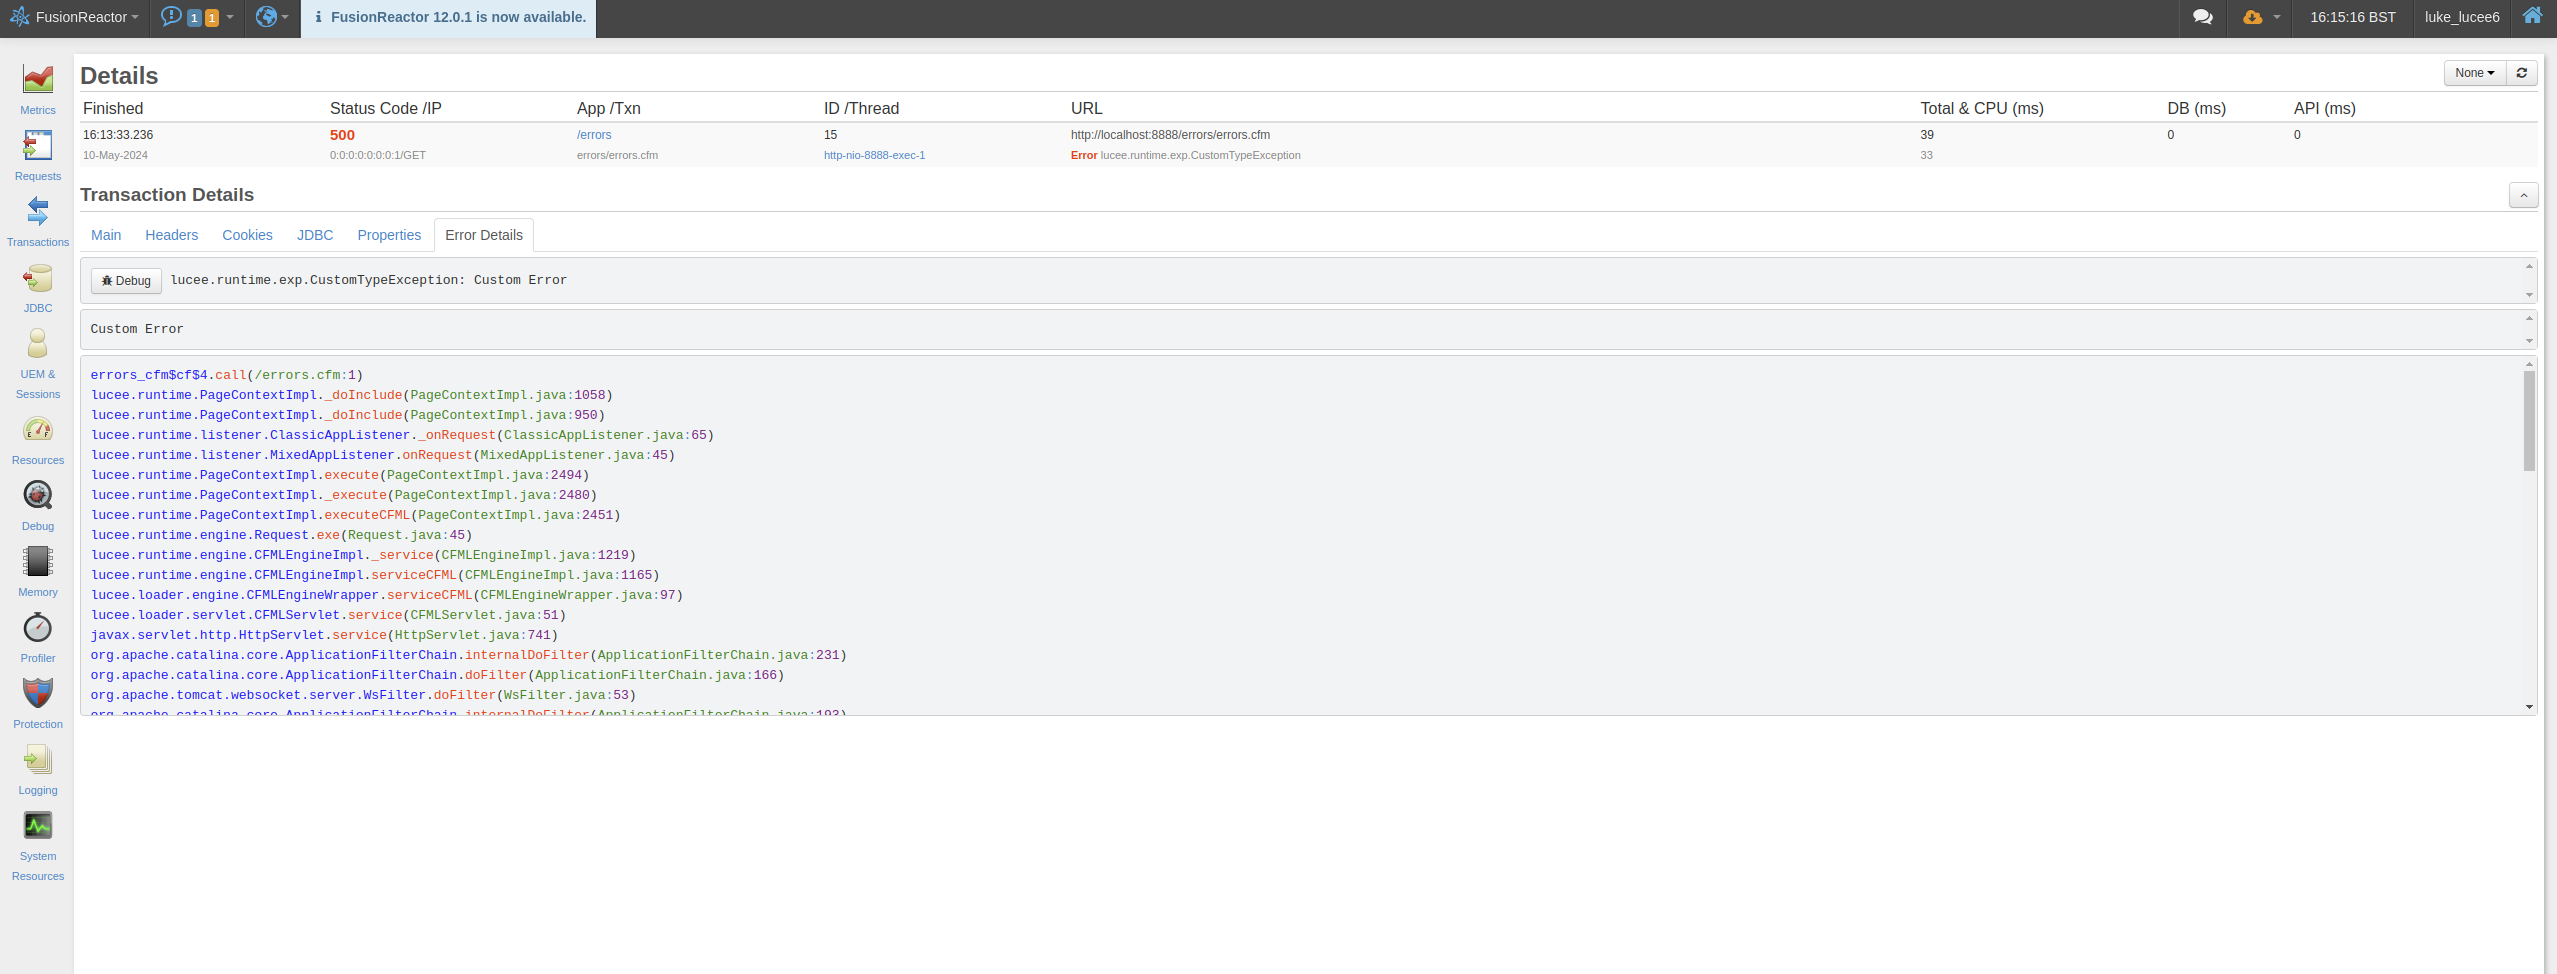Click the Custom Error message text
The height and width of the screenshot is (974, 2557).
[x=137, y=329]
